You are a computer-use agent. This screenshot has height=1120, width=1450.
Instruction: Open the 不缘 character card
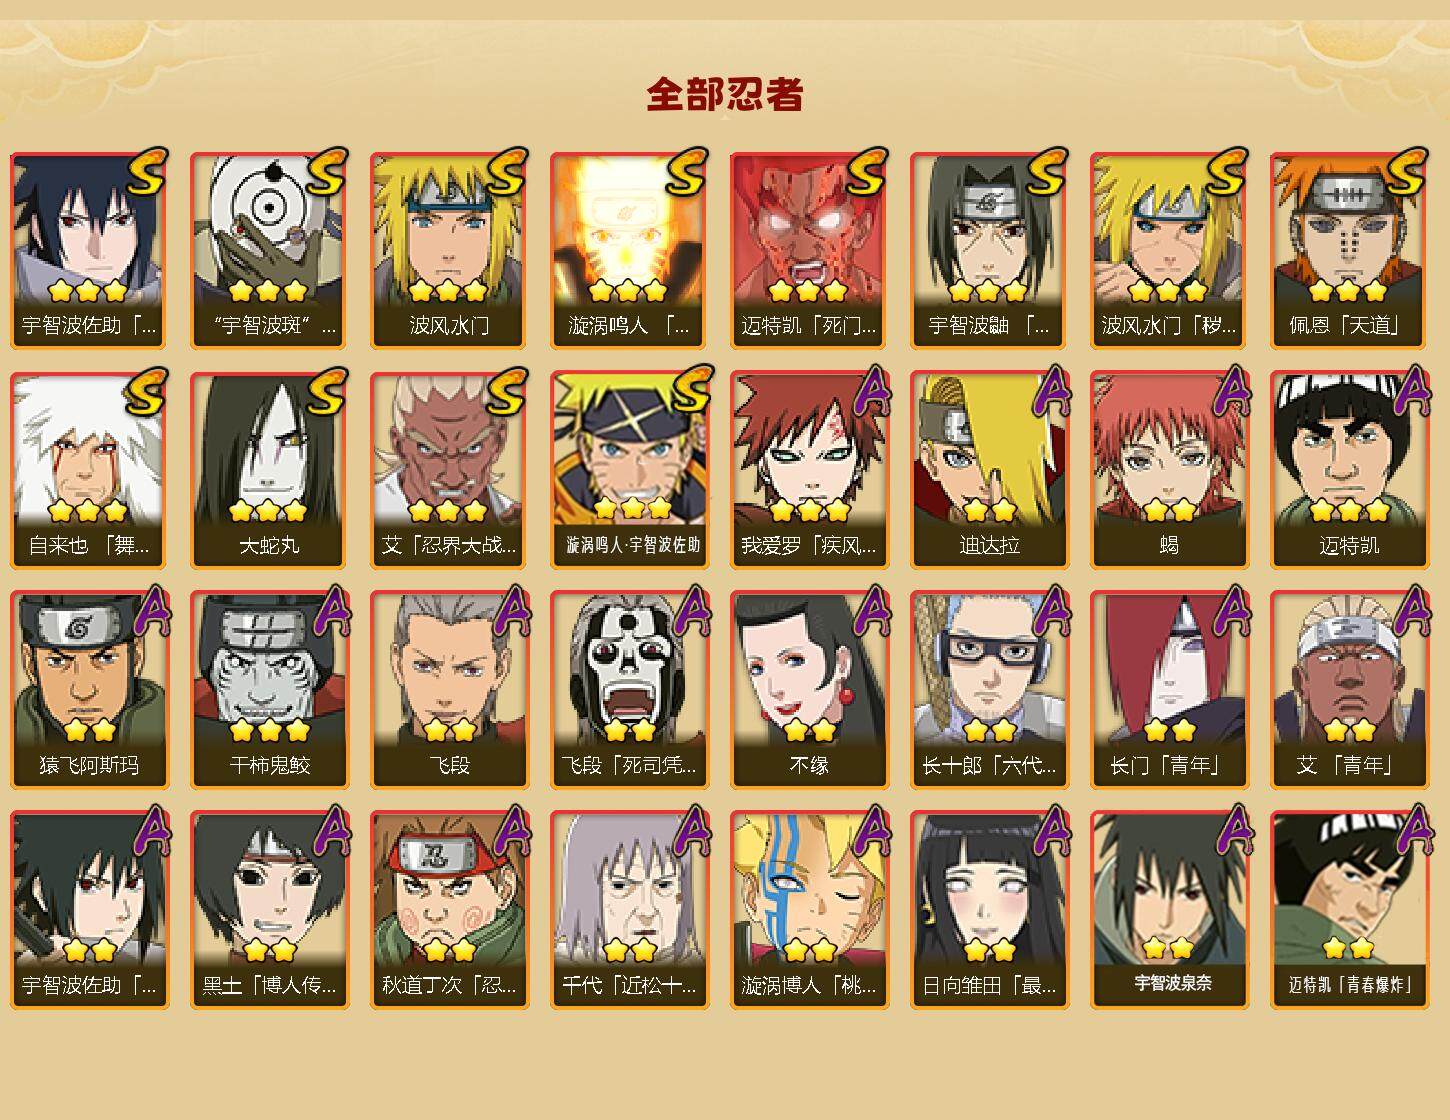808,690
